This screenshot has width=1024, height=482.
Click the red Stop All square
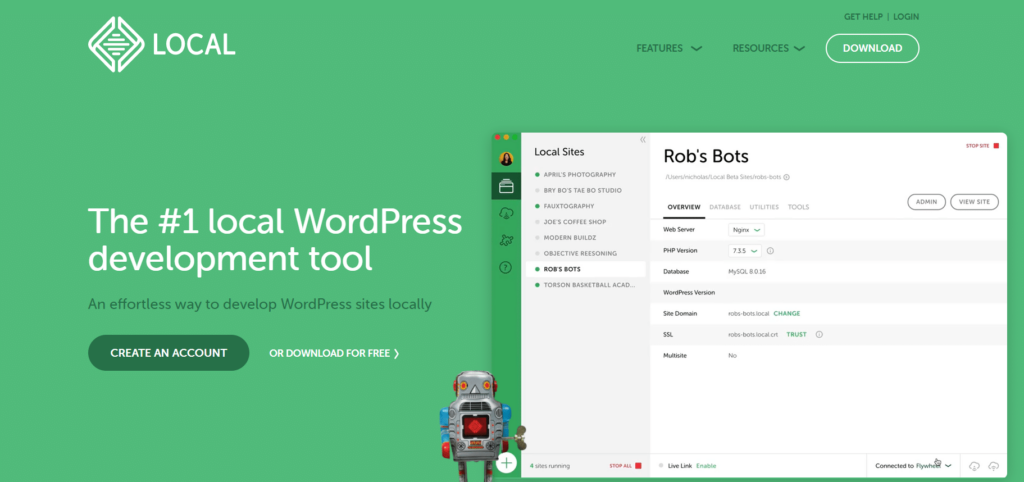tap(638, 466)
